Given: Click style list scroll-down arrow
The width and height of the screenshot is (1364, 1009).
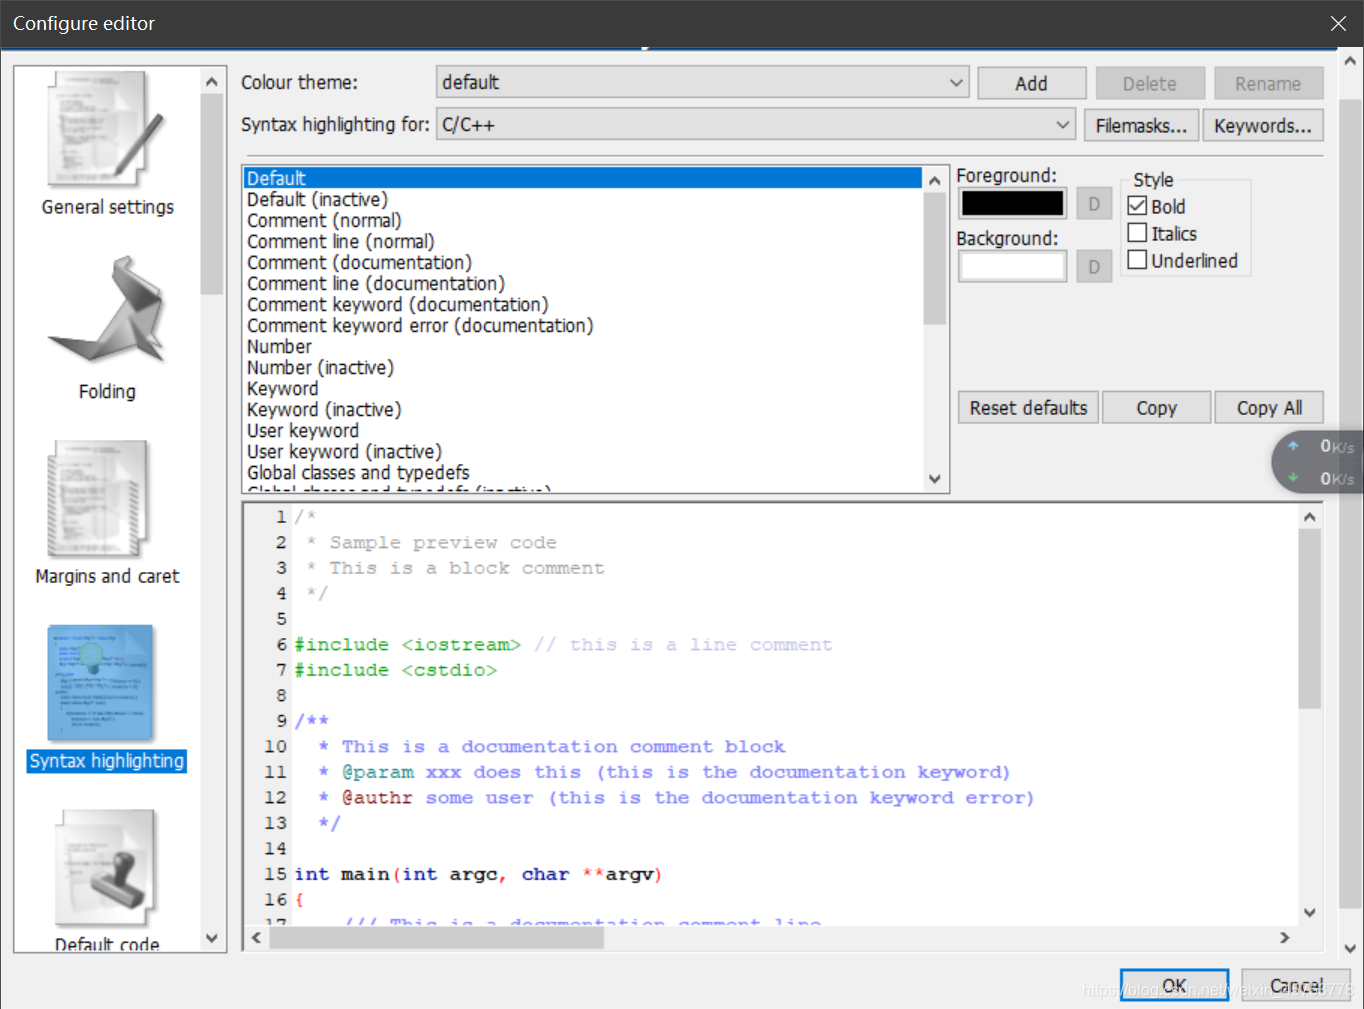Looking at the screenshot, I should point(935,479).
